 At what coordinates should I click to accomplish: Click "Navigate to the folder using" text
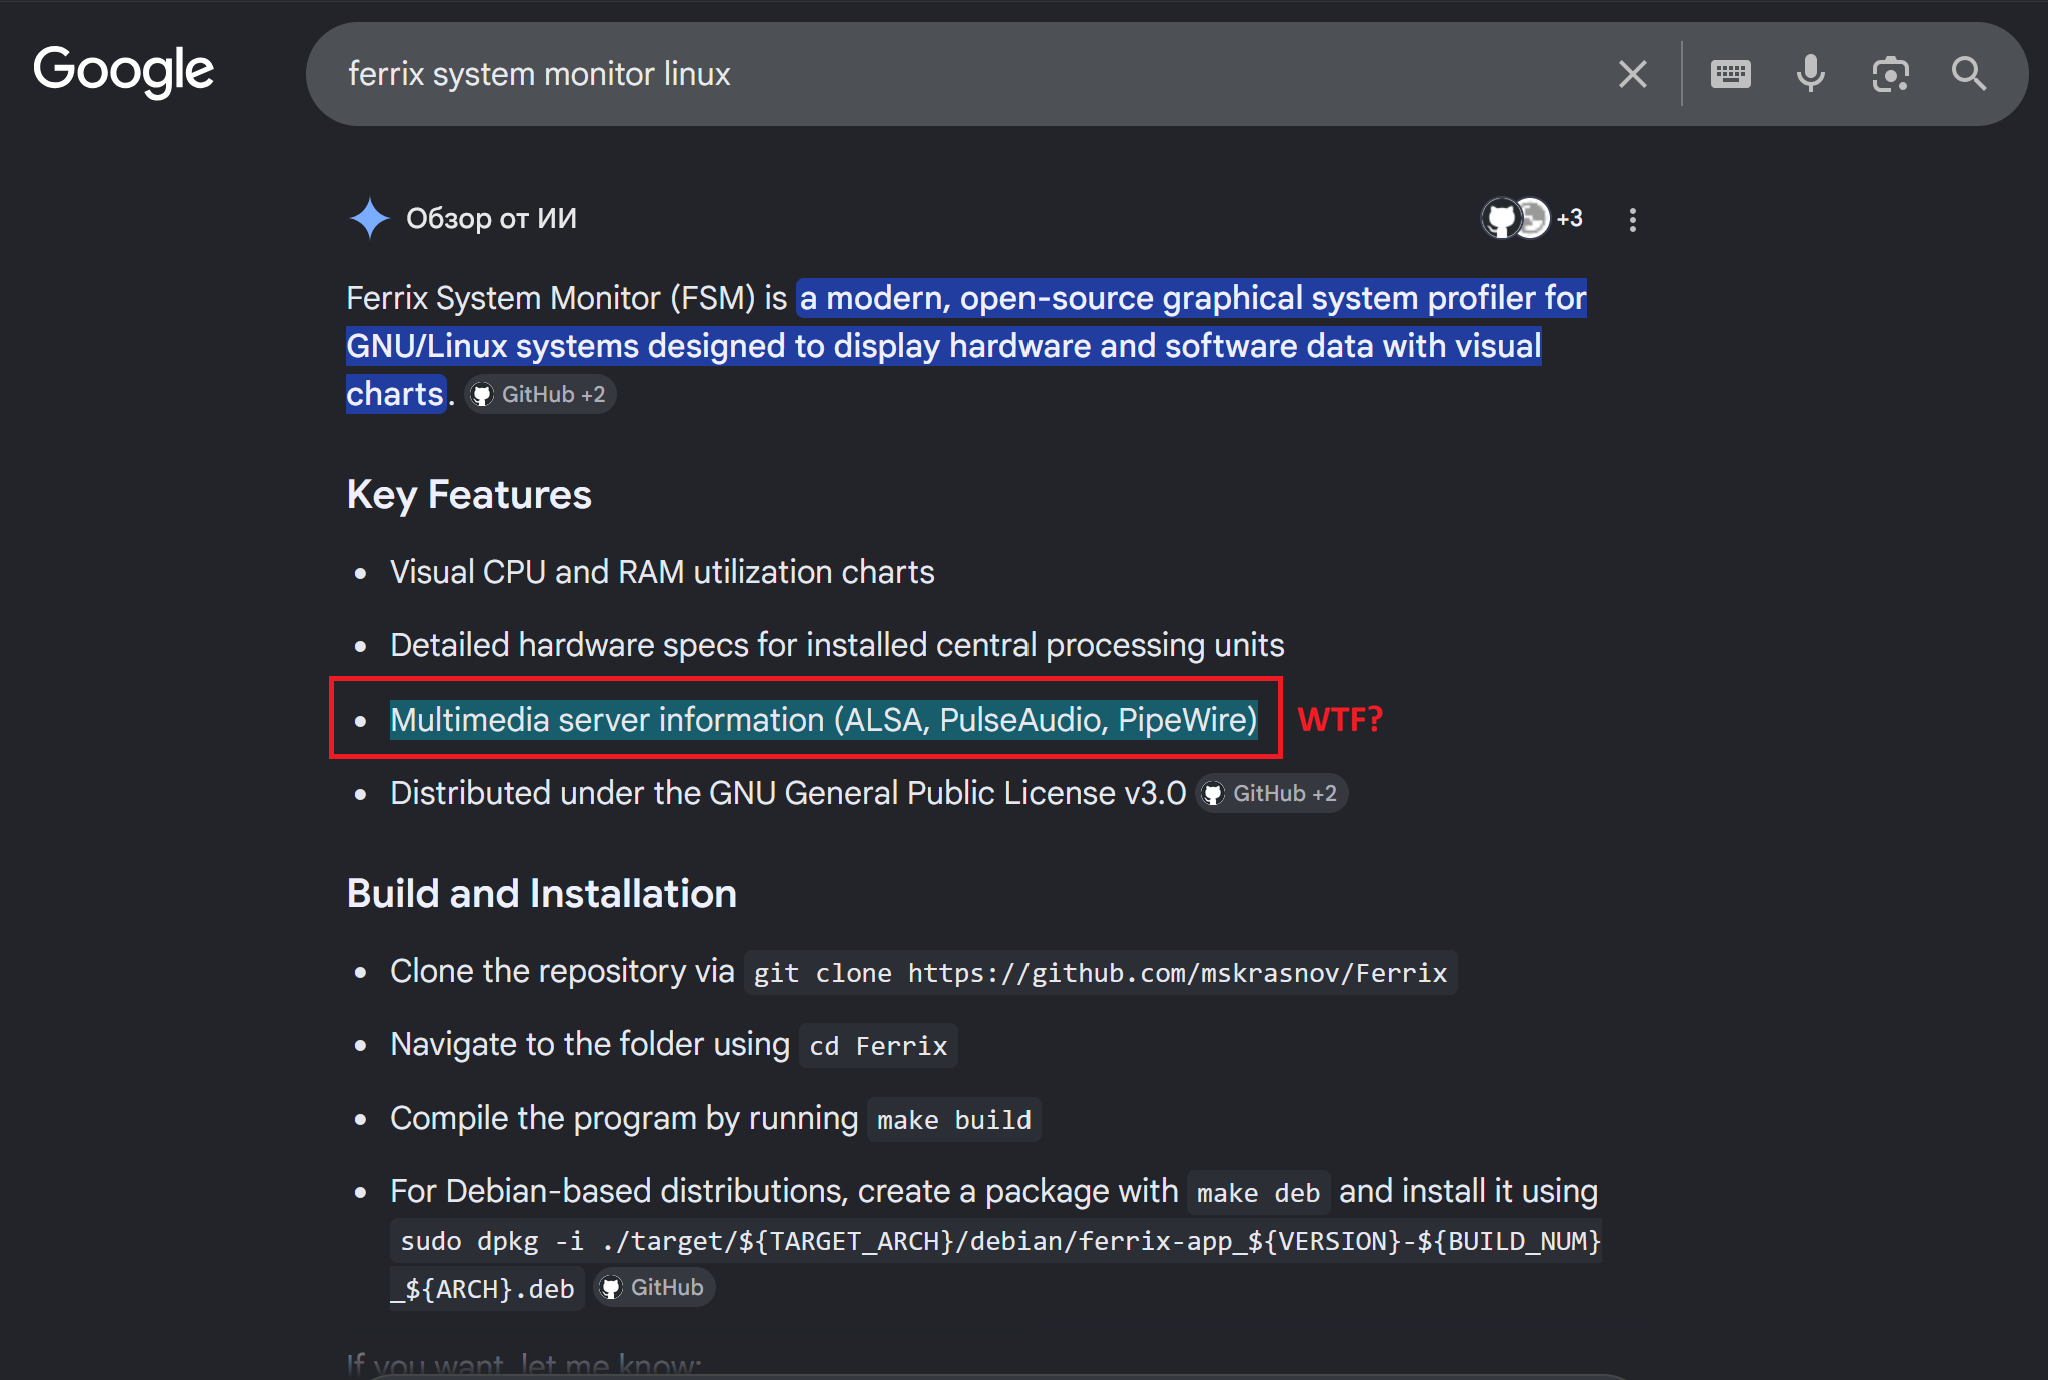(590, 1044)
